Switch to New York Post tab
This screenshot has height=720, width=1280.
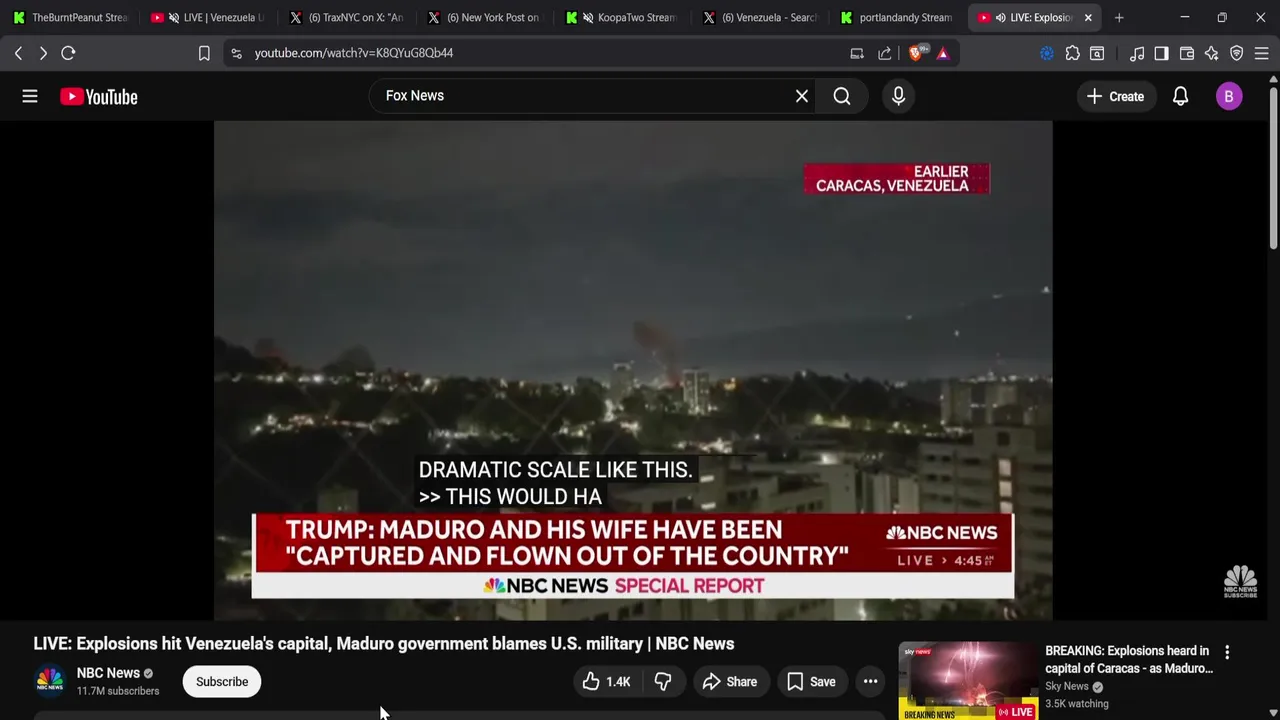483,18
